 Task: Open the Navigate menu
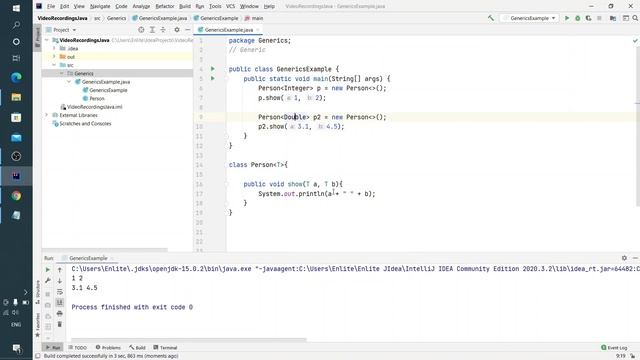pyautogui.click(x=100, y=6)
